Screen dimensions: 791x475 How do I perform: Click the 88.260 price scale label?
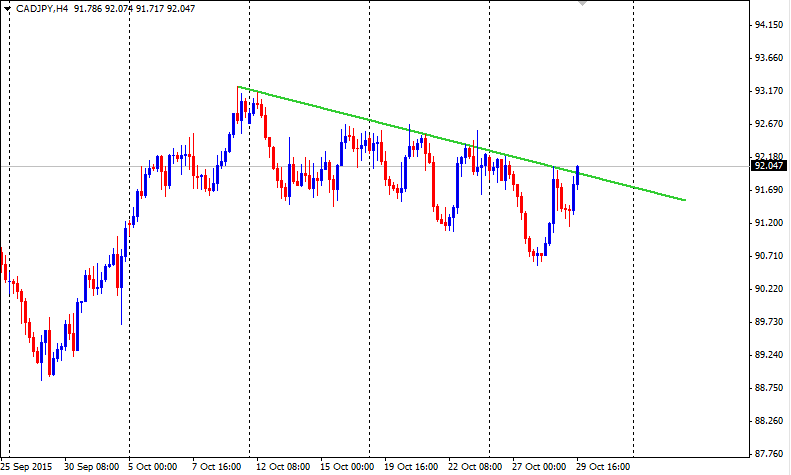769,421
